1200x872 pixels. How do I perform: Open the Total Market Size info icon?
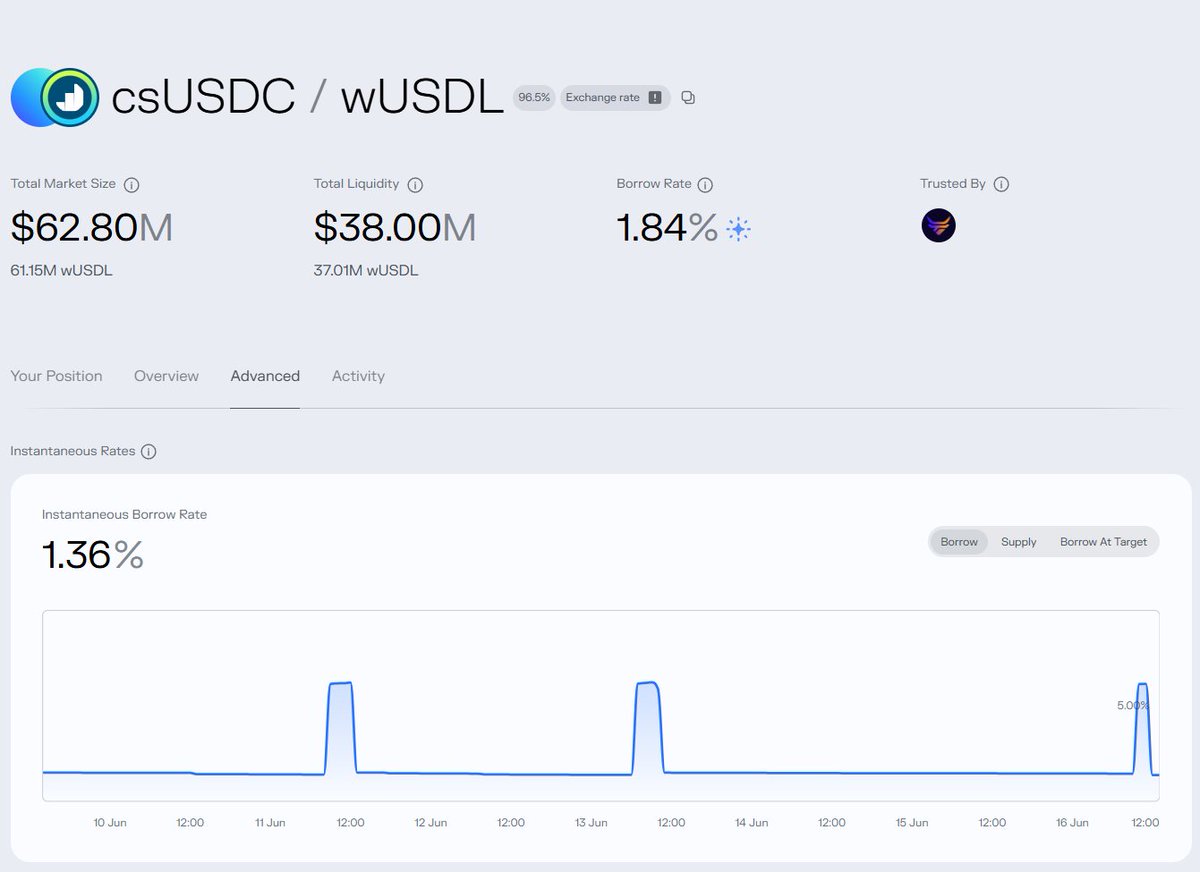131,185
